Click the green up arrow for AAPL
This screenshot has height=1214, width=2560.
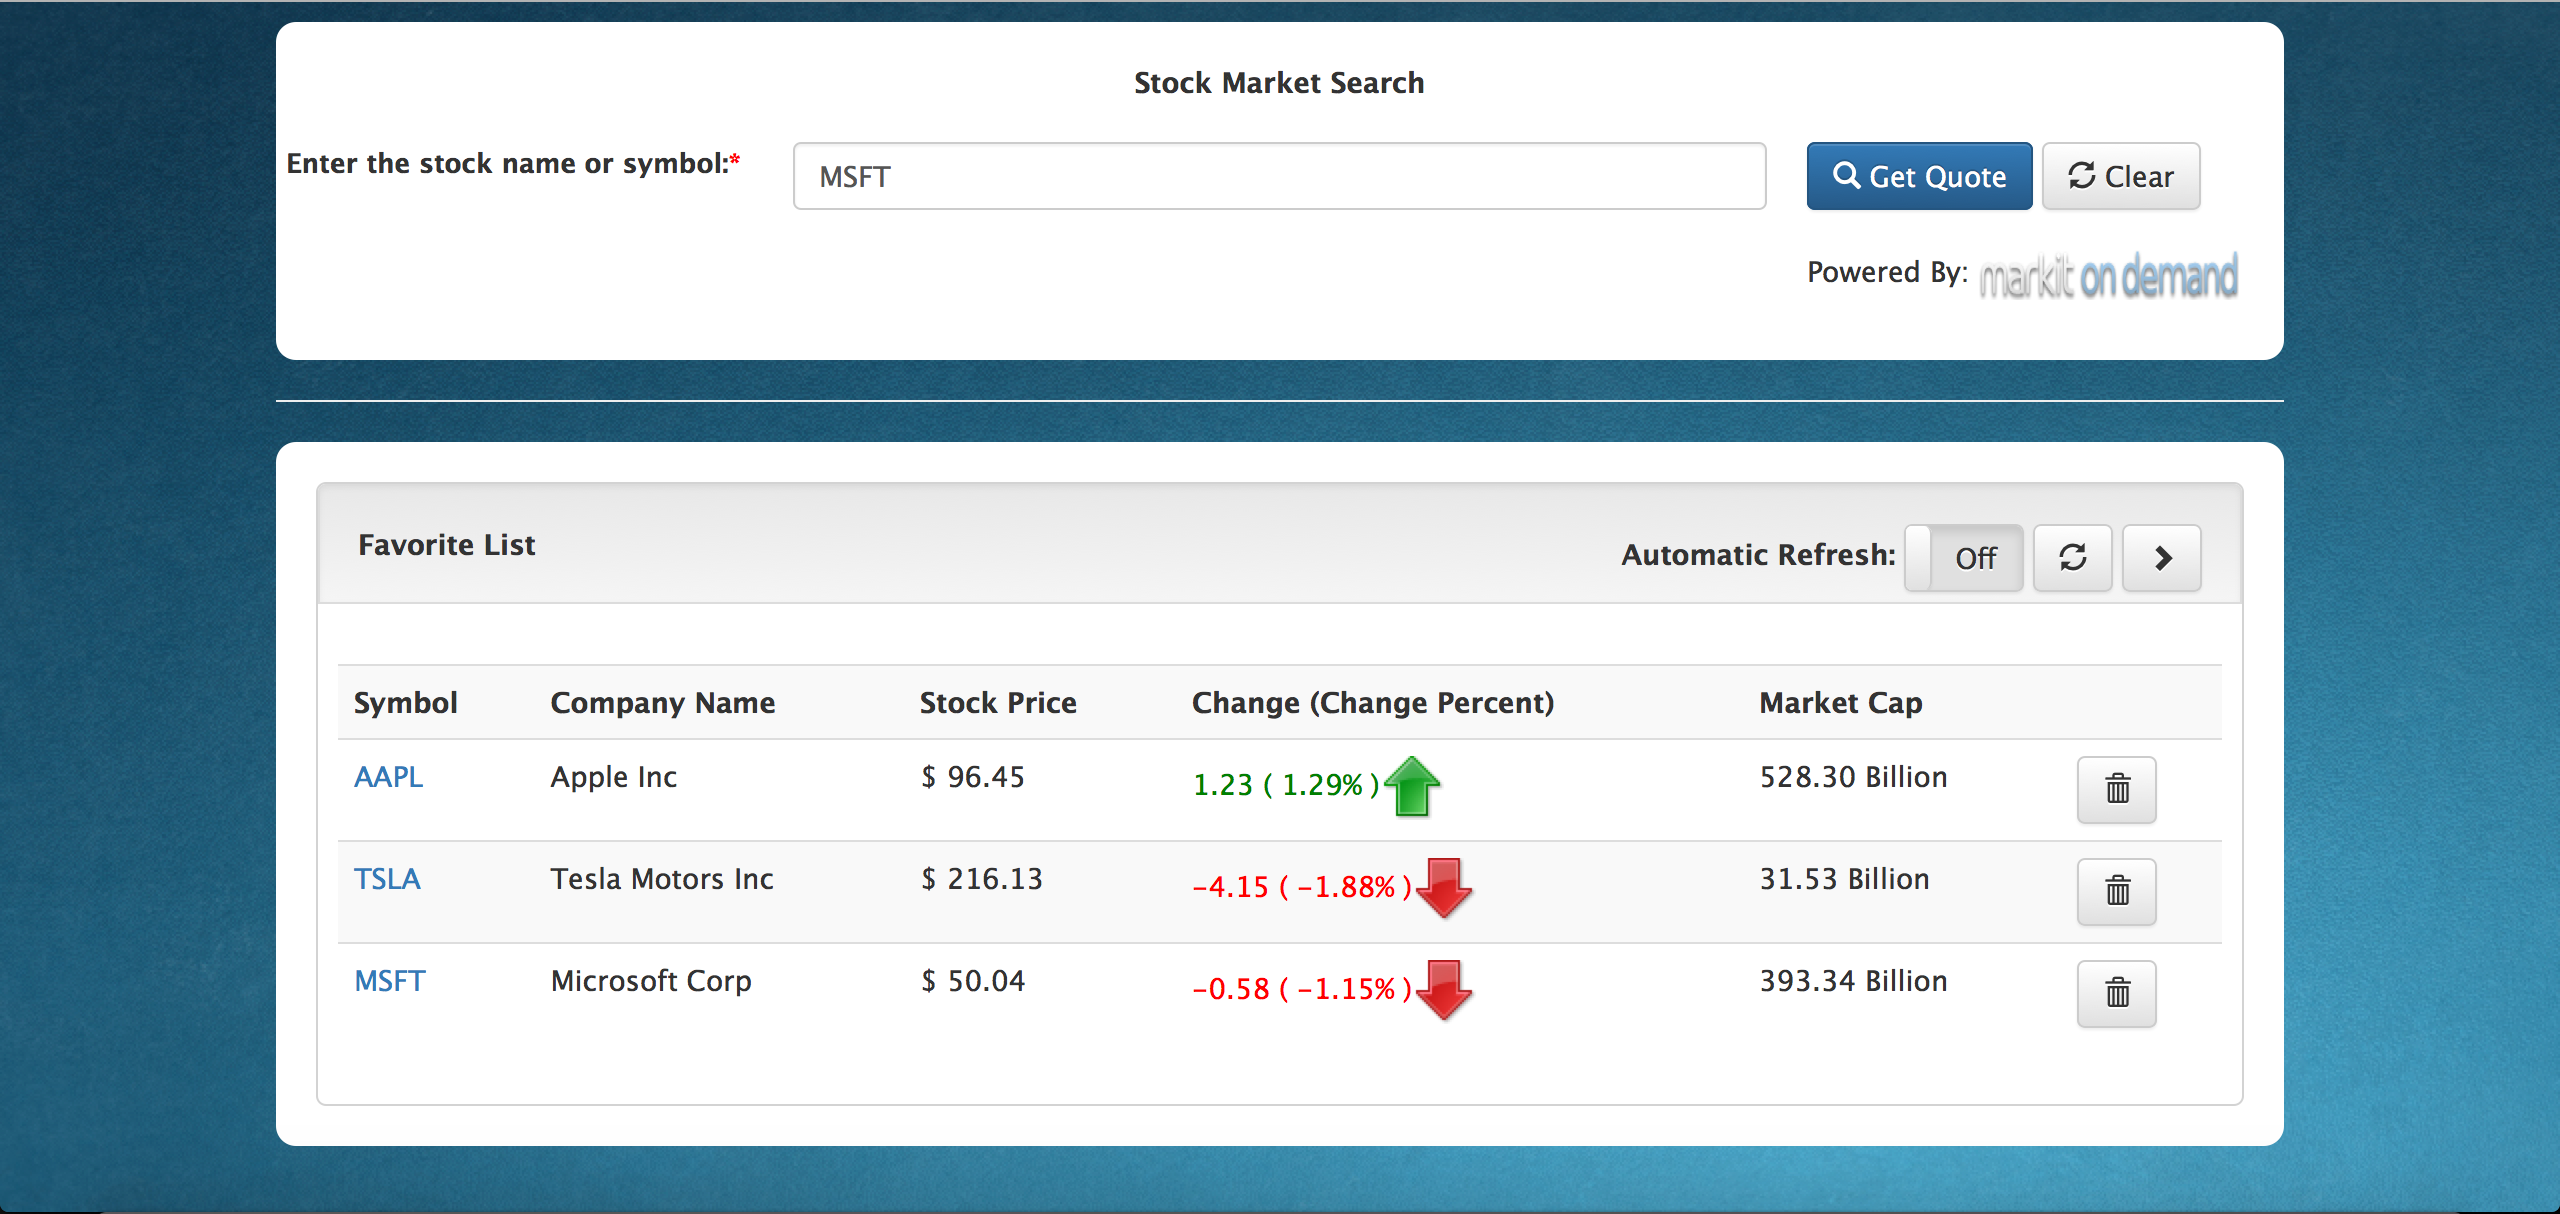1412,787
